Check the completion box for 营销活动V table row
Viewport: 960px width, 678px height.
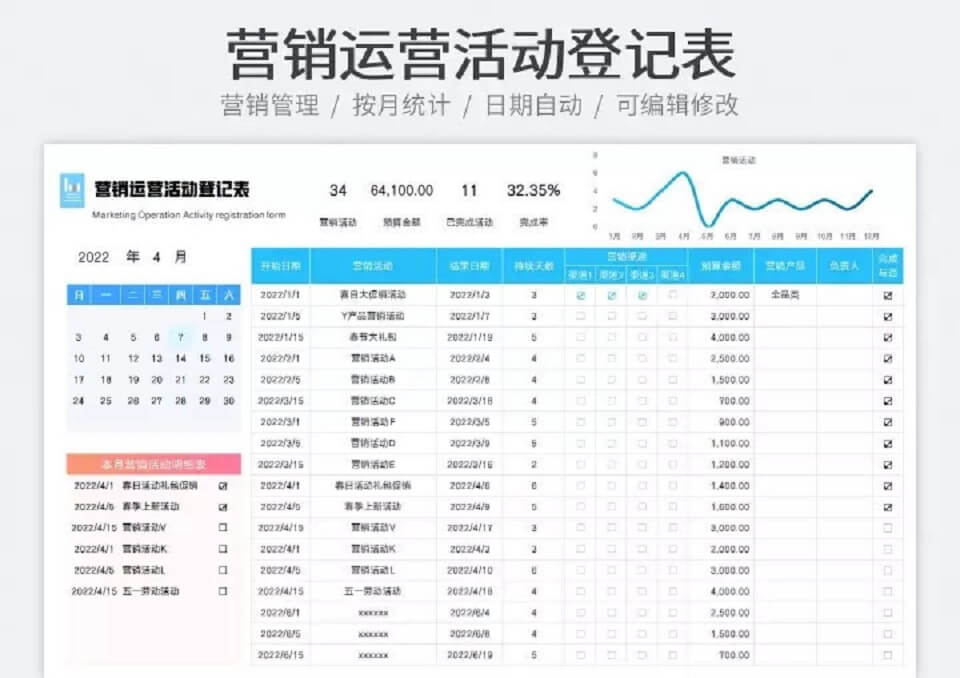[888, 528]
